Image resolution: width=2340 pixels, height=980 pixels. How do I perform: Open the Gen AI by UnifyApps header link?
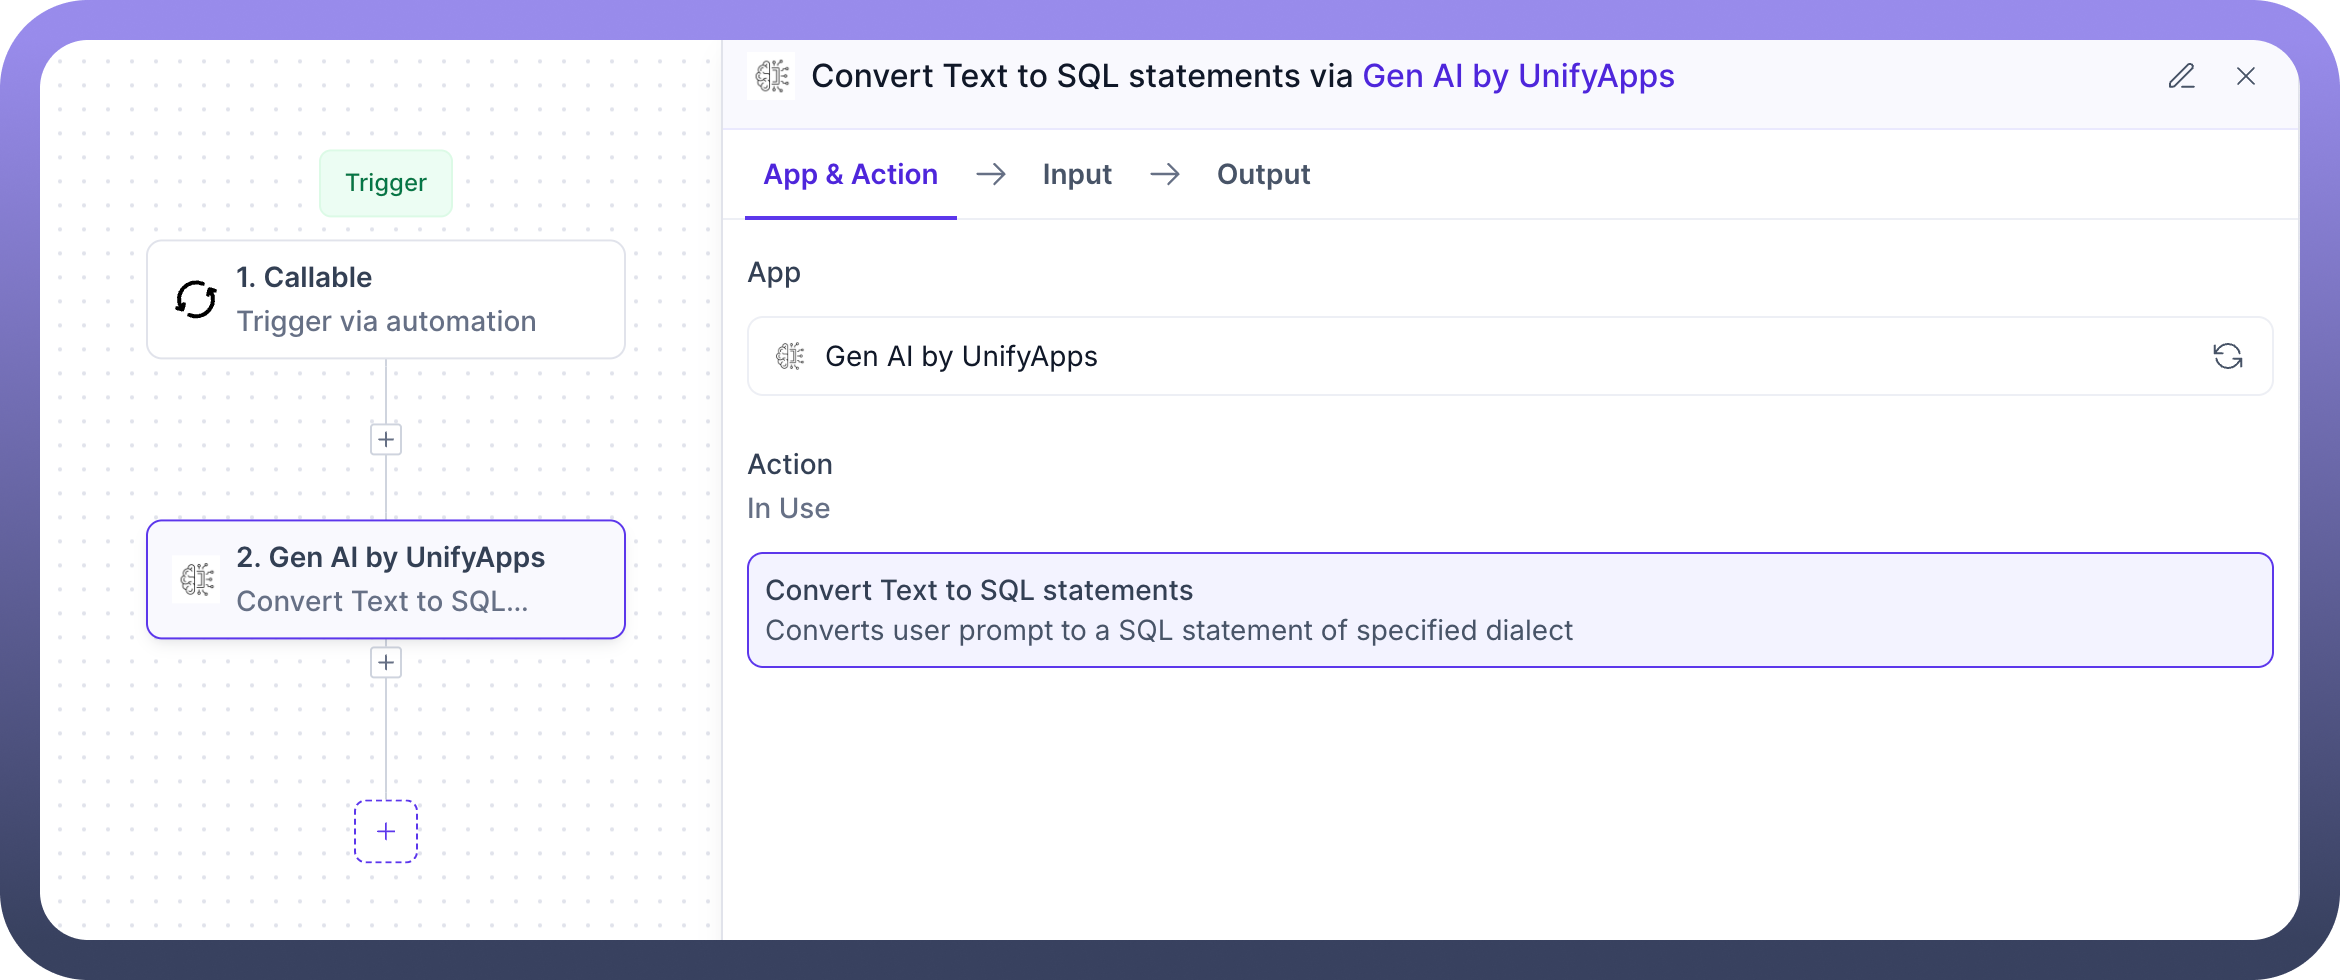click(x=1518, y=76)
